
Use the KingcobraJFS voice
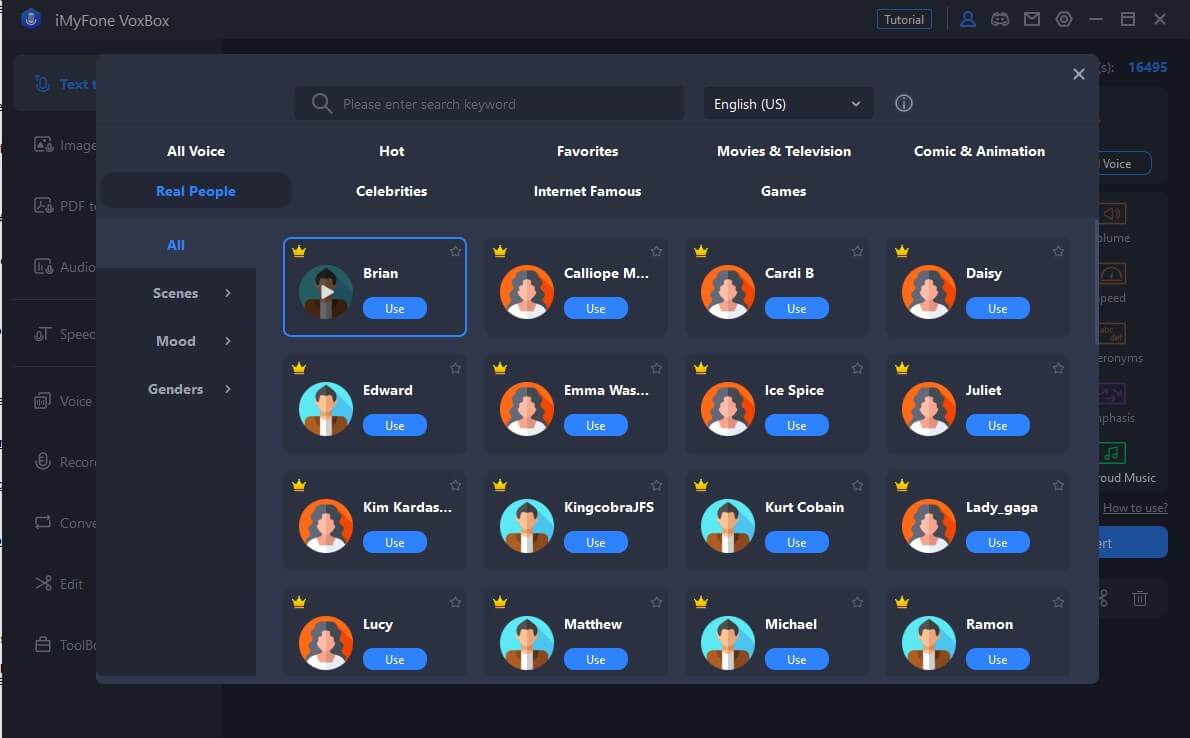coord(596,542)
